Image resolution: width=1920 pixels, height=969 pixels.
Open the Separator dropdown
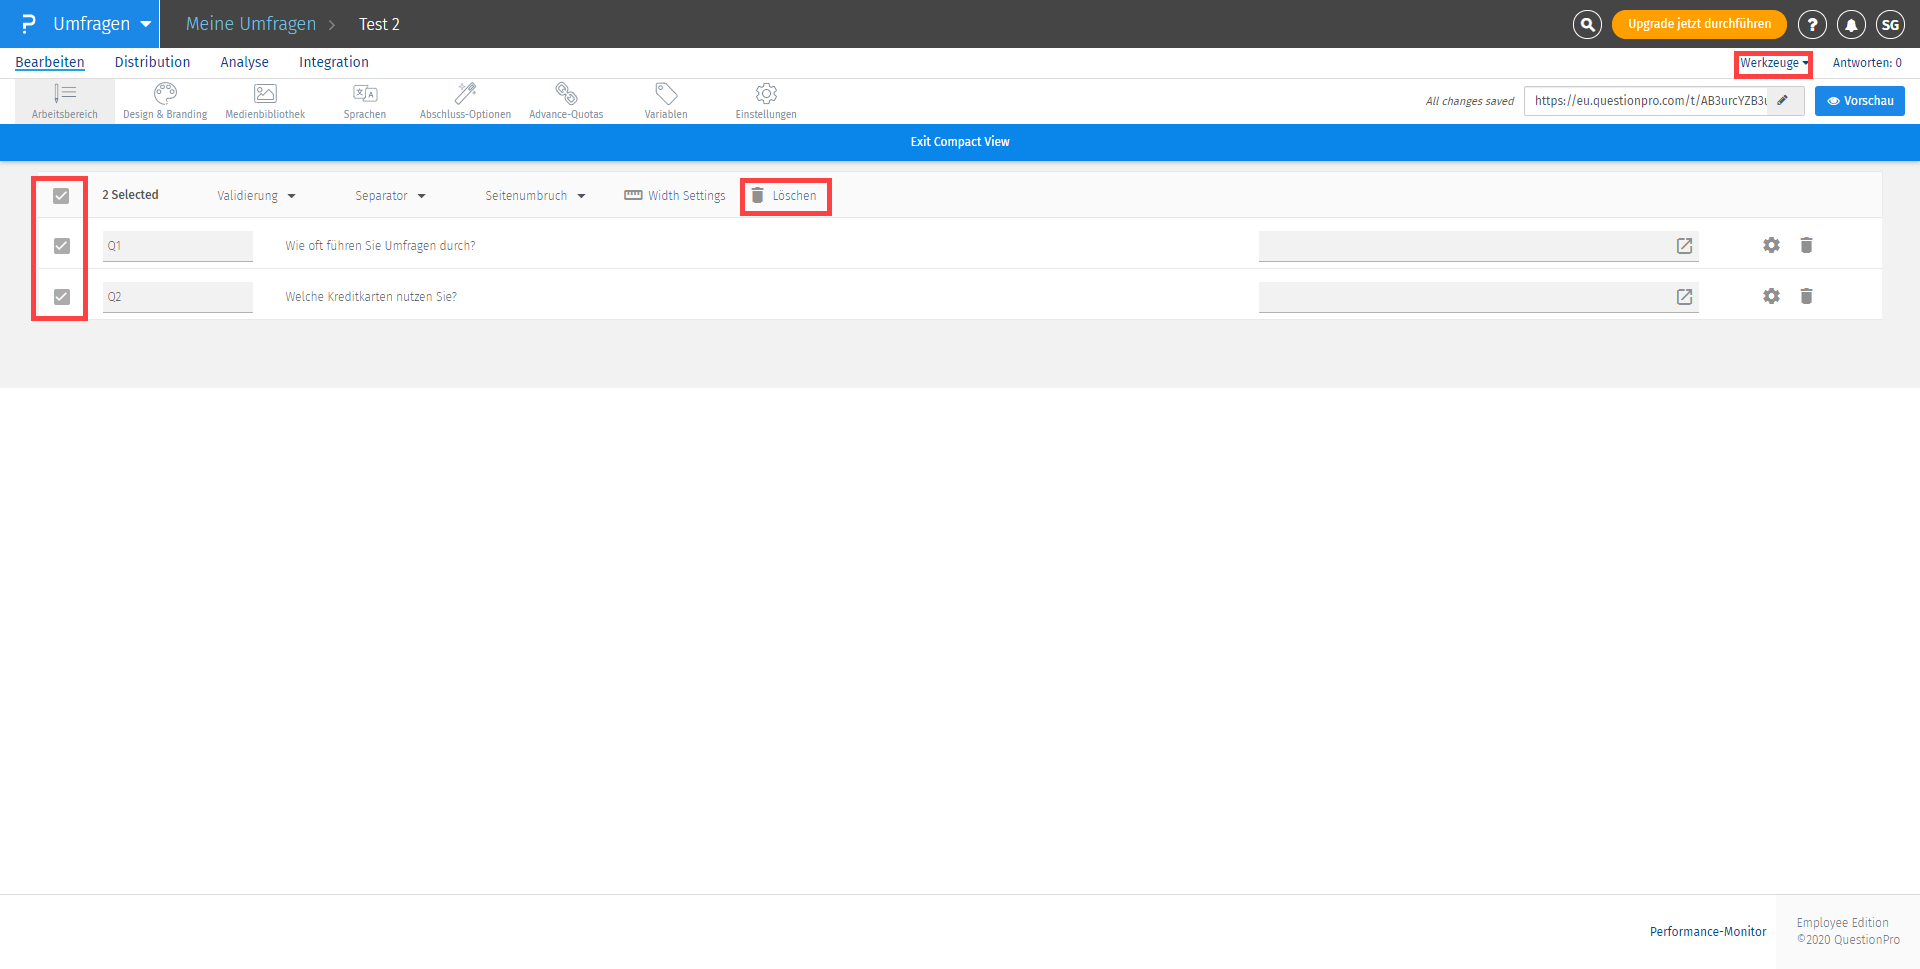pyautogui.click(x=390, y=196)
